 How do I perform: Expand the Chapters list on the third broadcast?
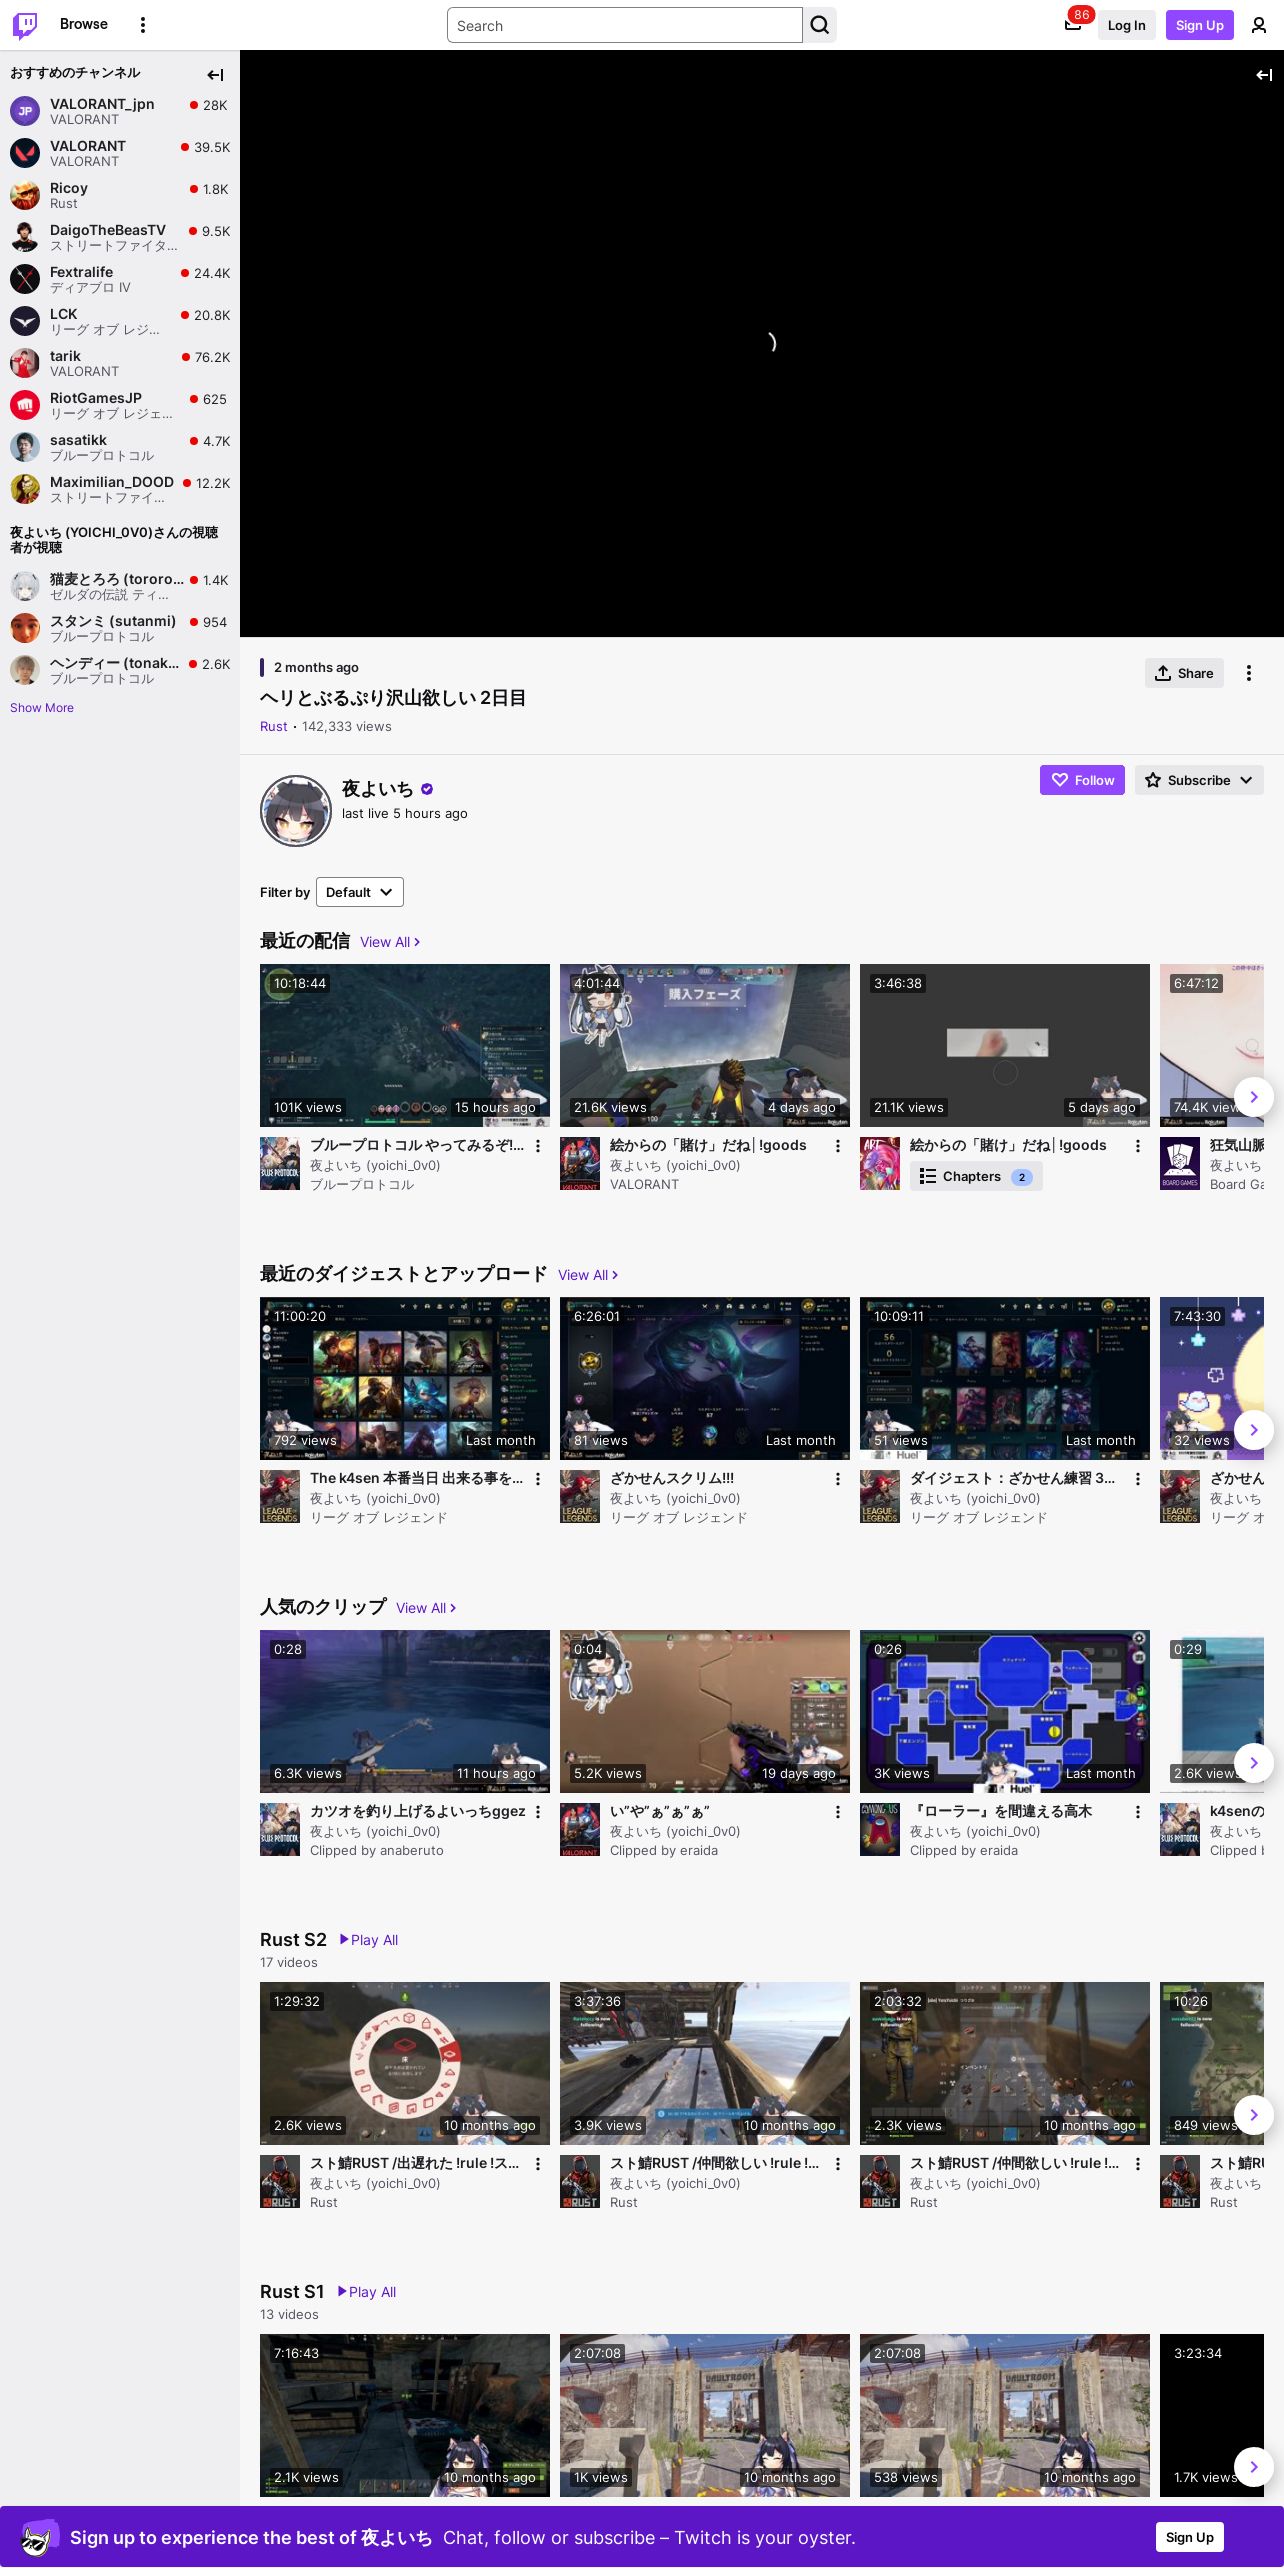click(x=976, y=1177)
